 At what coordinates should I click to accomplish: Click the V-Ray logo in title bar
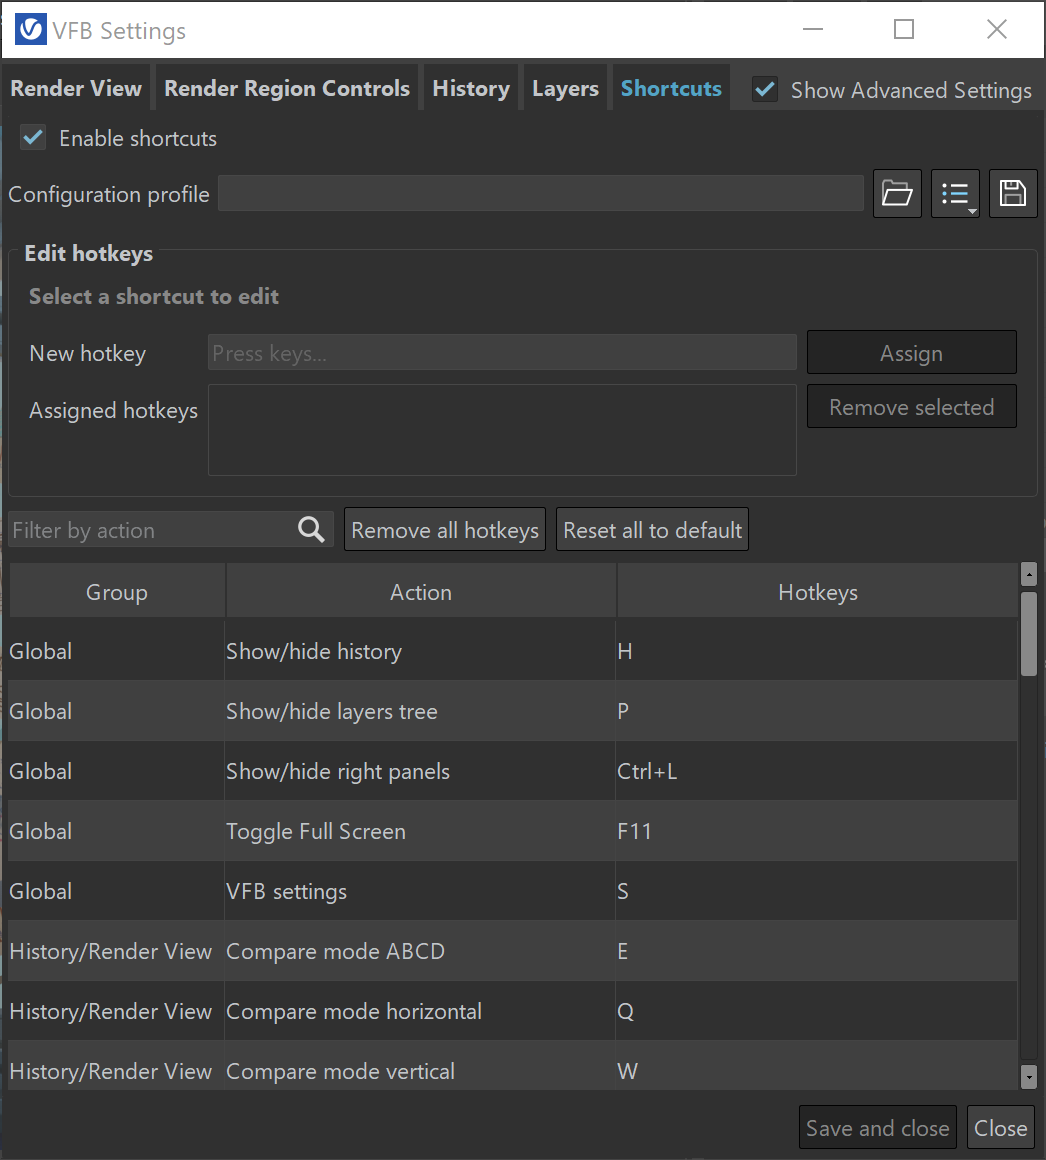pos(31,30)
